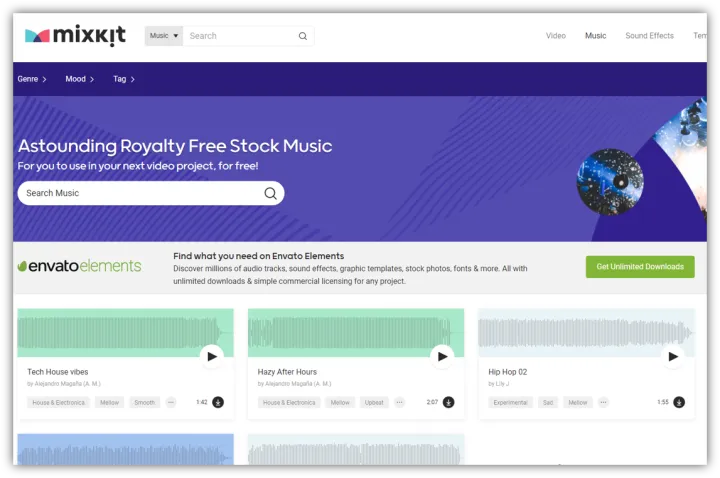Play the Tech House vibes track
The image size is (720, 478).
pyautogui.click(x=212, y=356)
